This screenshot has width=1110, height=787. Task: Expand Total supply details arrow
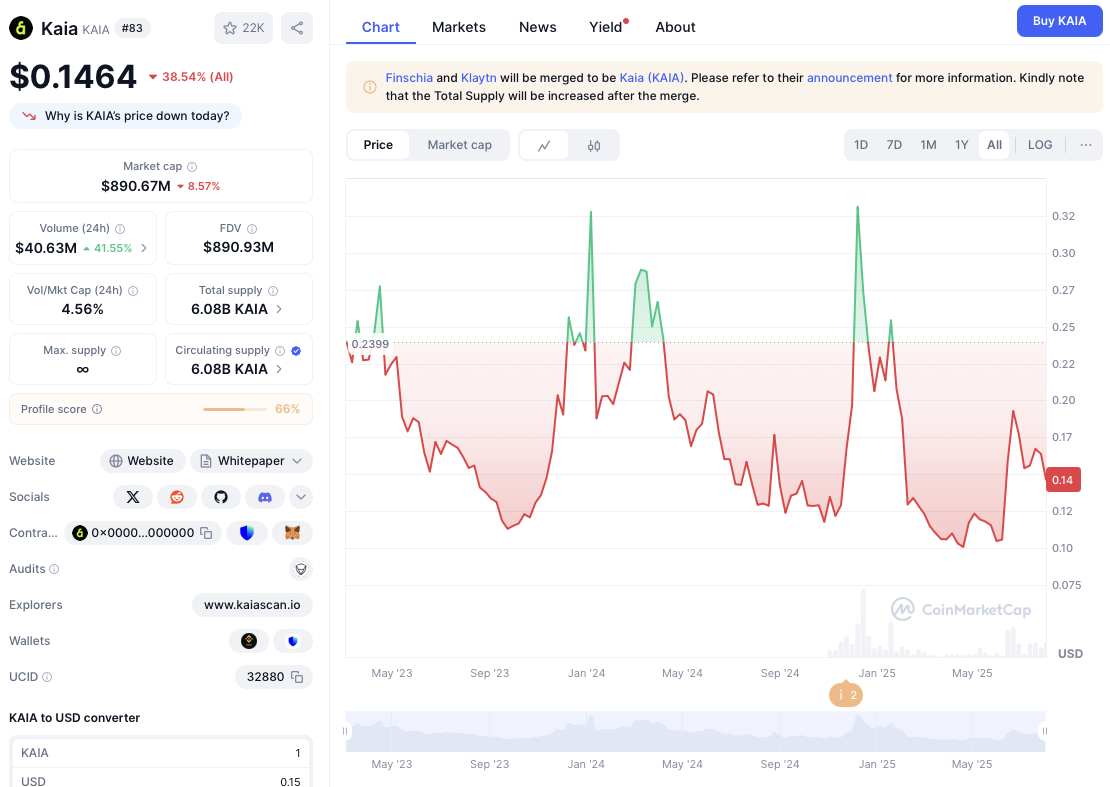tap(279, 309)
